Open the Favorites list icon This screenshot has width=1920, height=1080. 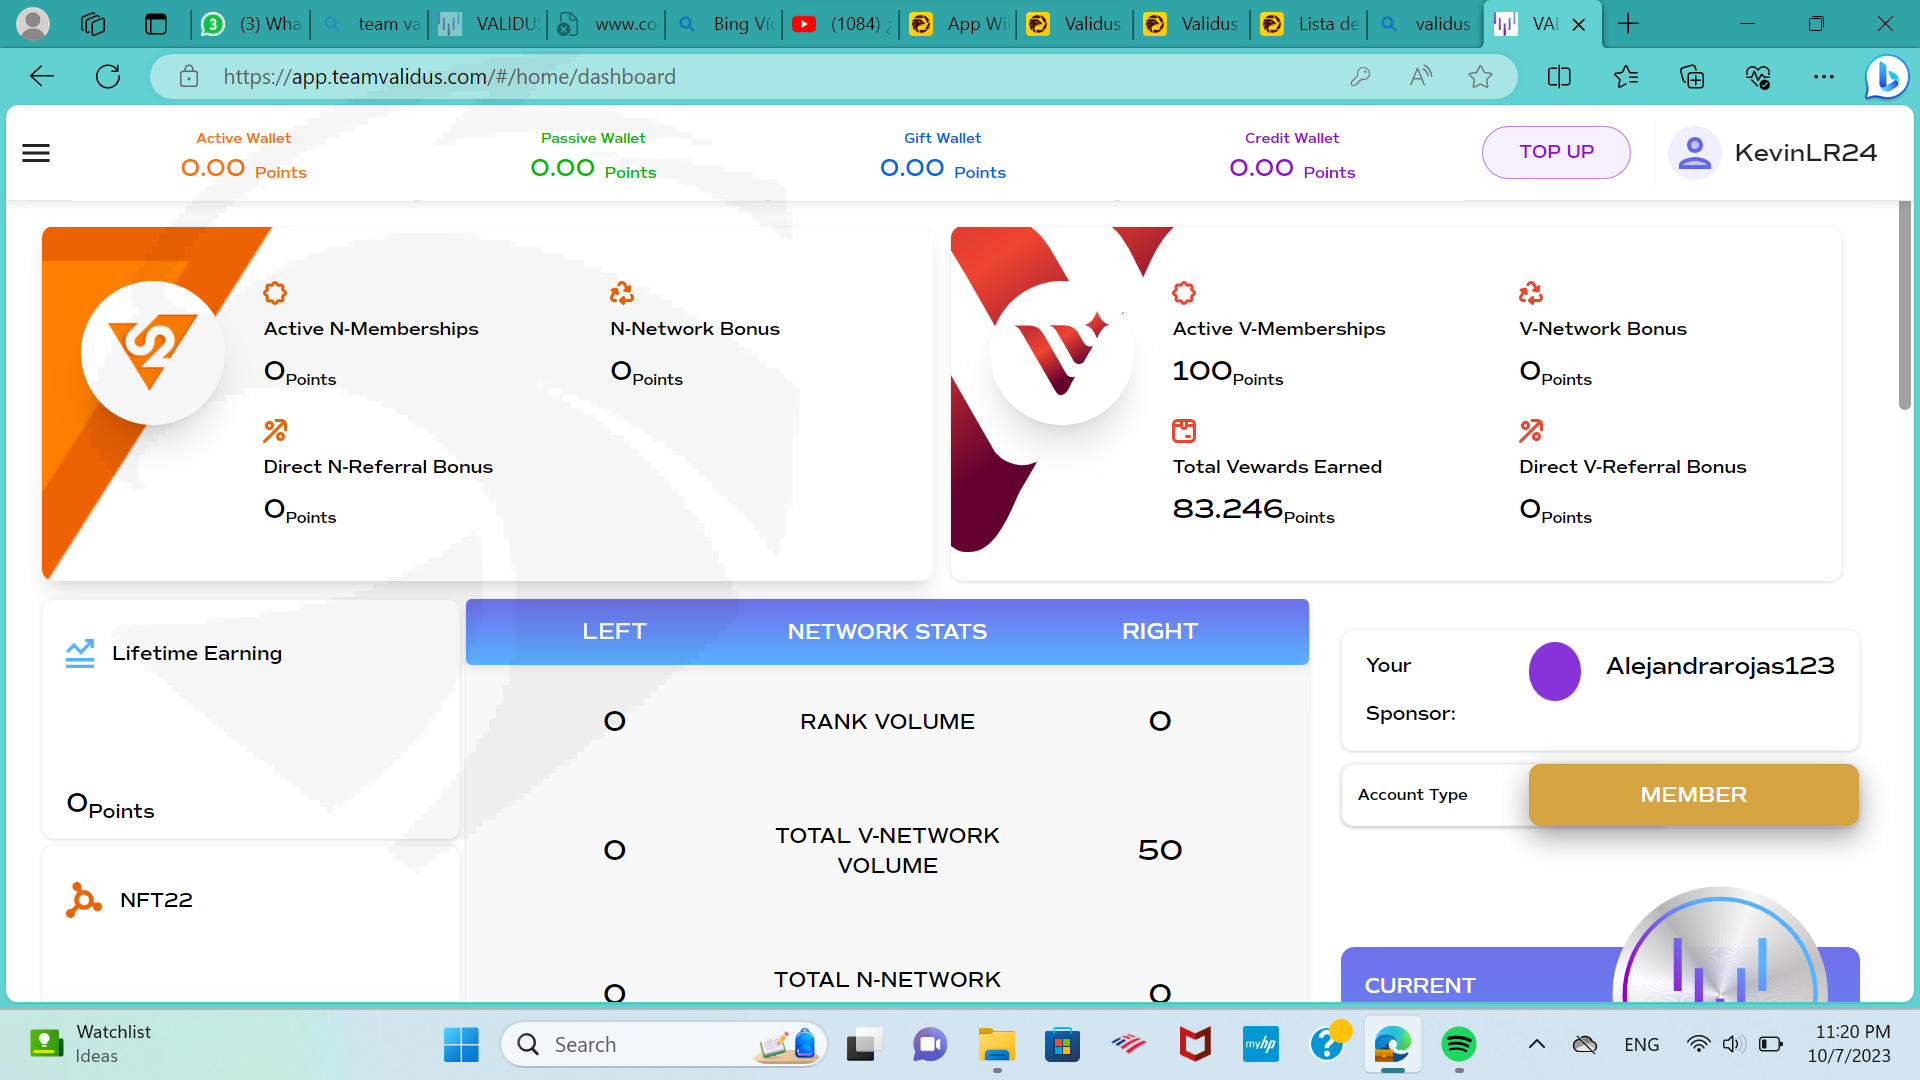[1626, 77]
